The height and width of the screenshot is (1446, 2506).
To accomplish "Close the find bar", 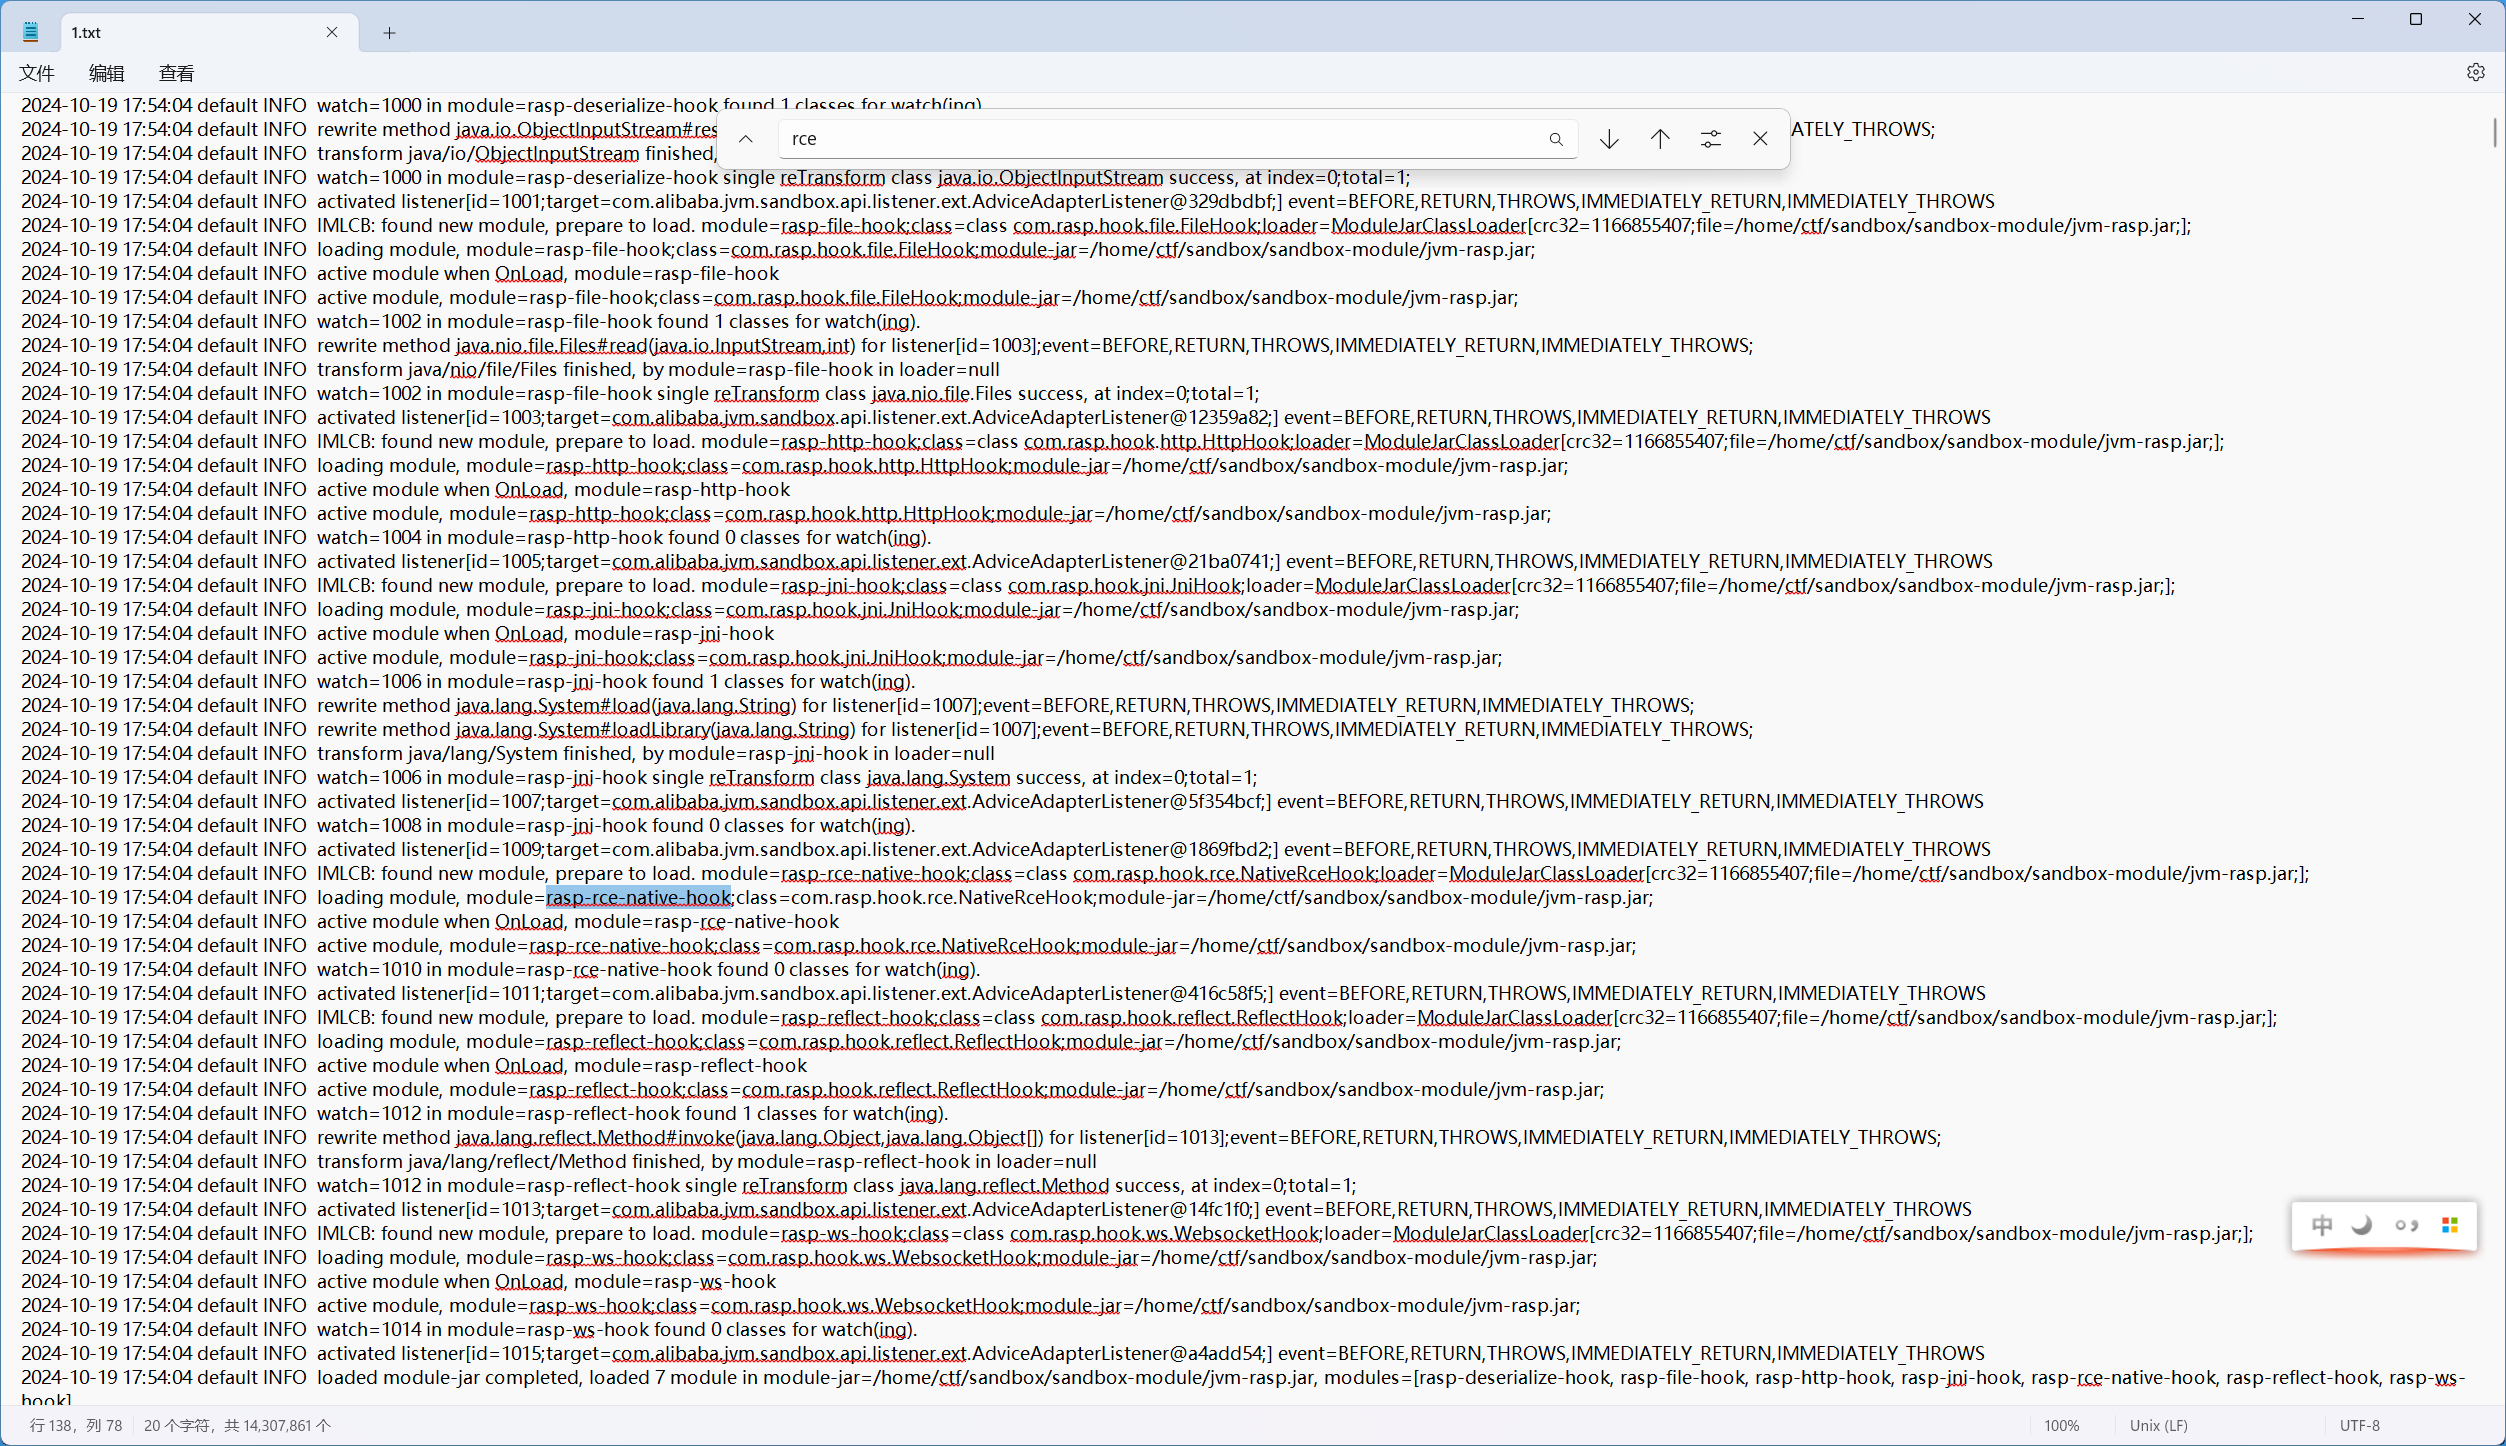I will pos(1760,139).
